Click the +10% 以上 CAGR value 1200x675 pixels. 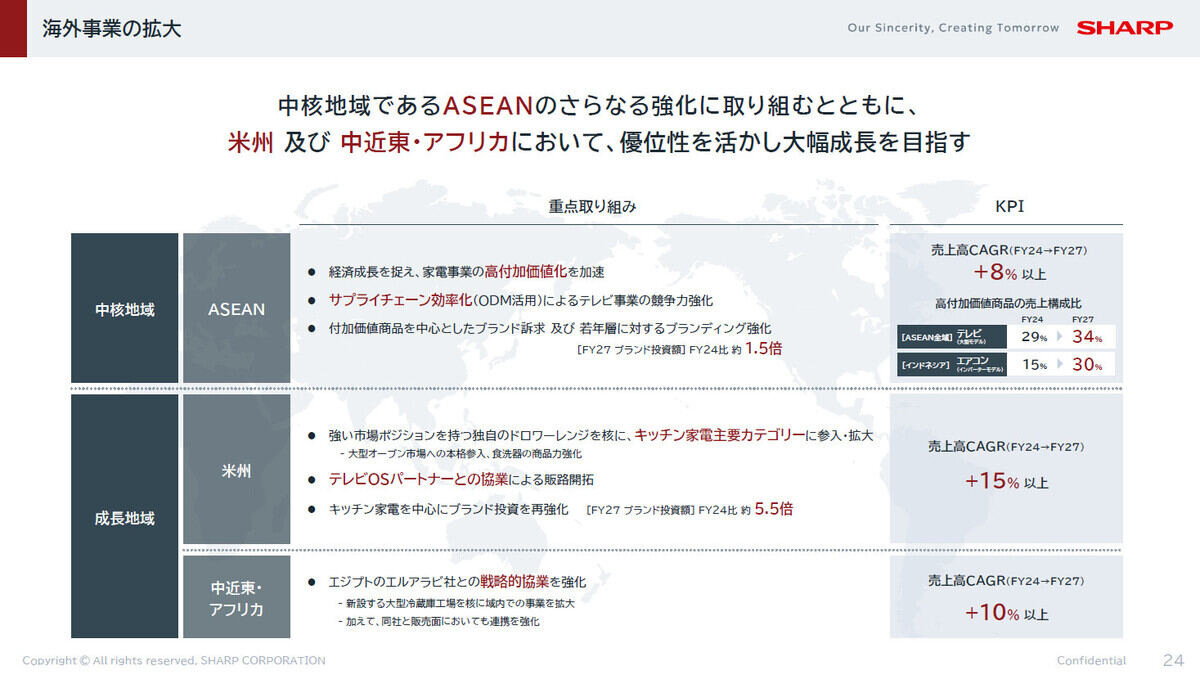[x=1007, y=613]
